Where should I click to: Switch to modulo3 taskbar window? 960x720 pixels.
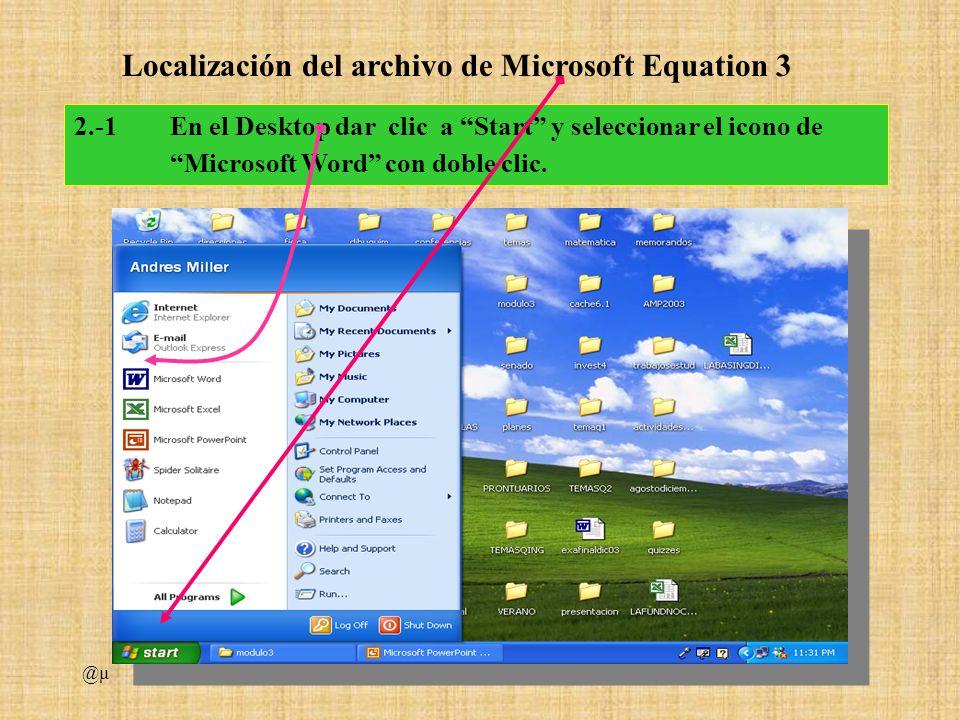pos(283,653)
